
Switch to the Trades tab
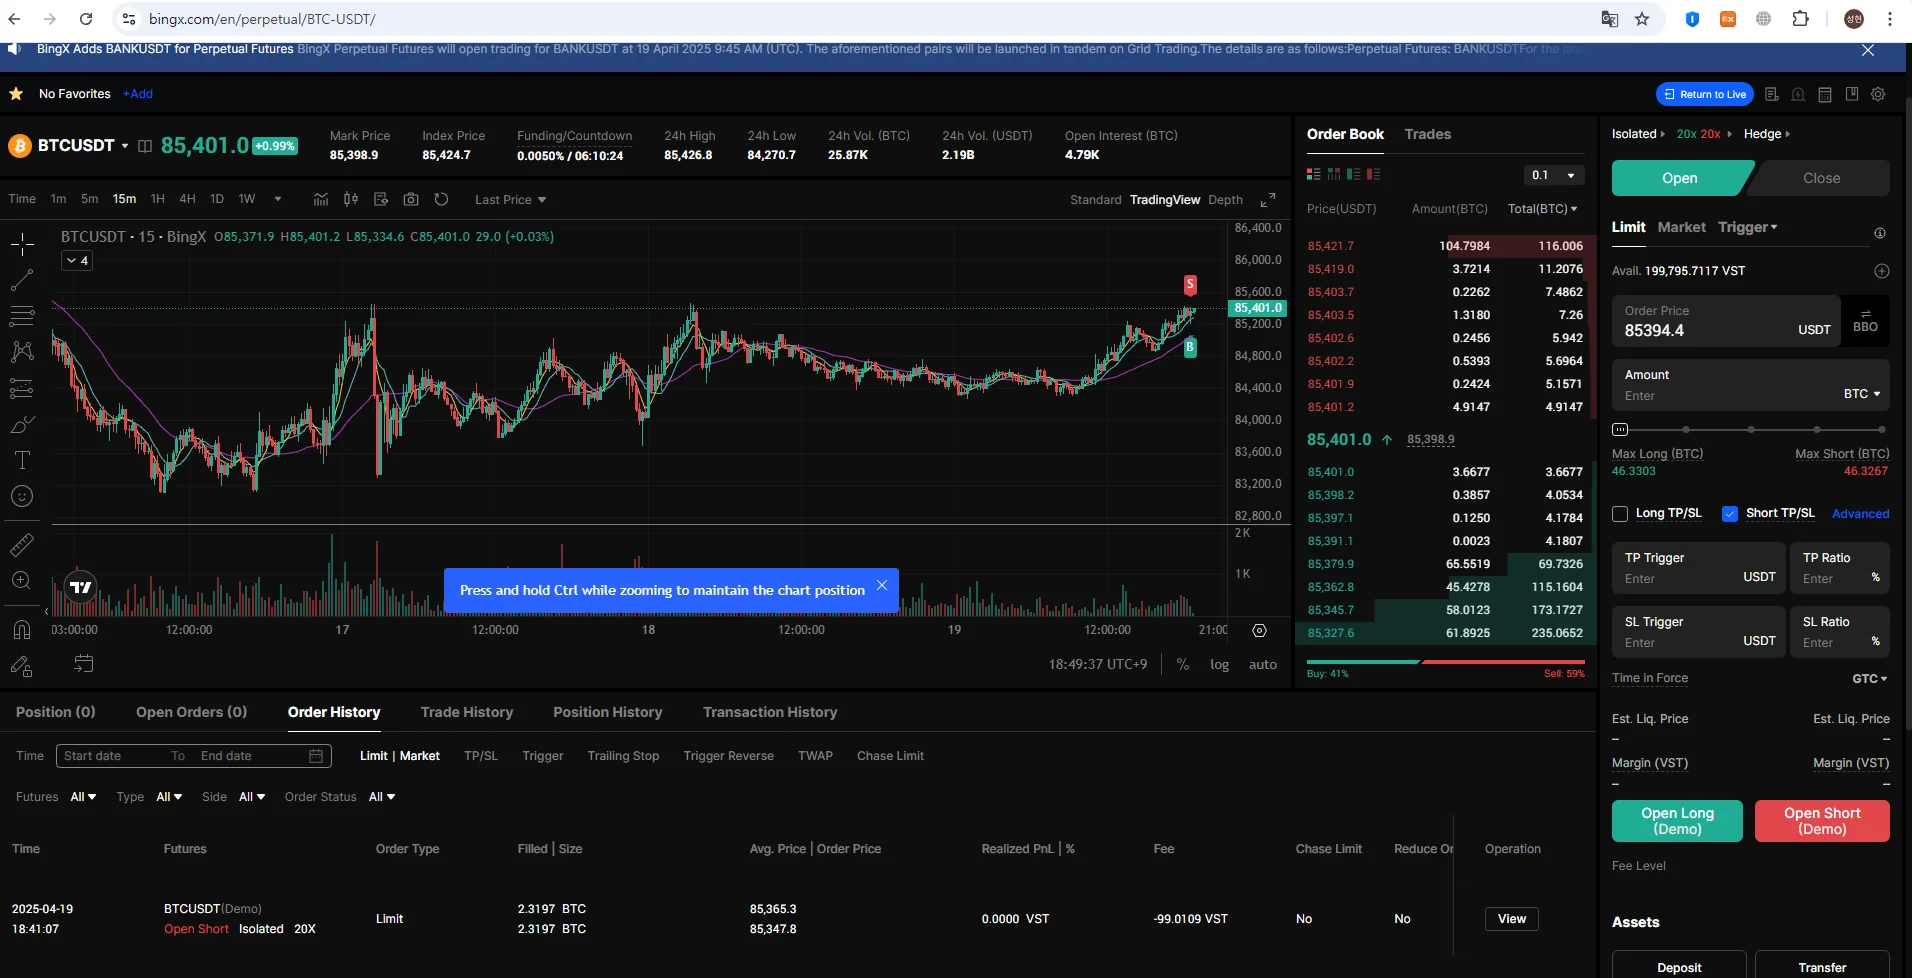(x=1427, y=134)
